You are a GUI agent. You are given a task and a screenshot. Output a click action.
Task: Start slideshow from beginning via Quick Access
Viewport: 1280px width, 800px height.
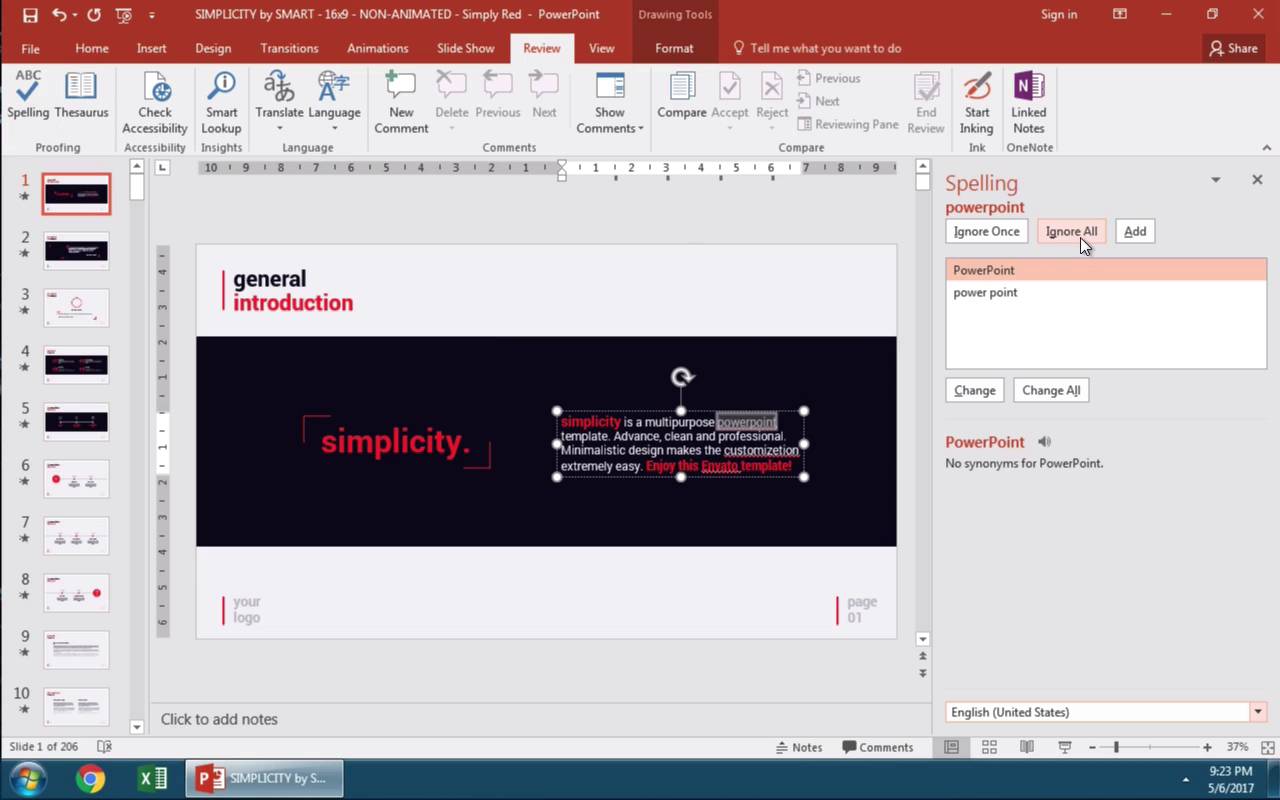click(x=123, y=15)
